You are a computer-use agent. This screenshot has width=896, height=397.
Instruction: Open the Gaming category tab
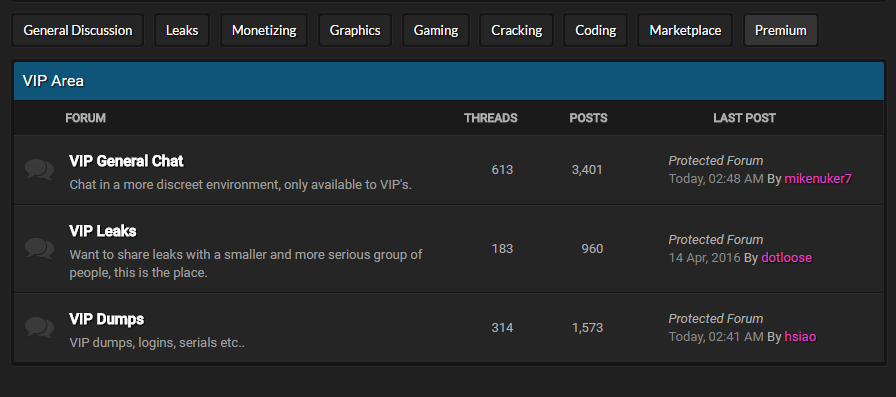pos(436,30)
